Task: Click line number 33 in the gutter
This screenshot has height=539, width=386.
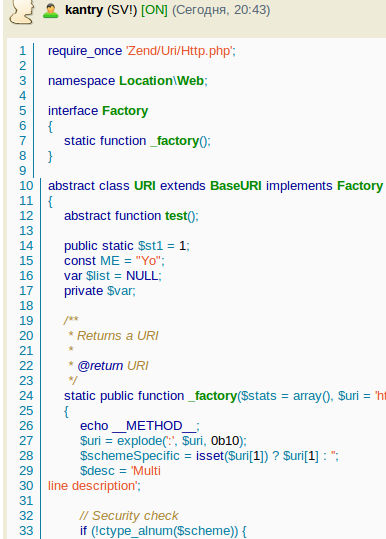Action: [x=26, y=531]
